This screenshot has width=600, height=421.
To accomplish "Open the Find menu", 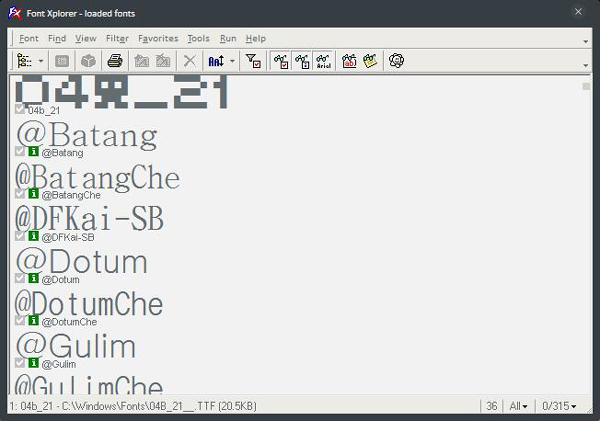I will click(x=57, y=39).
